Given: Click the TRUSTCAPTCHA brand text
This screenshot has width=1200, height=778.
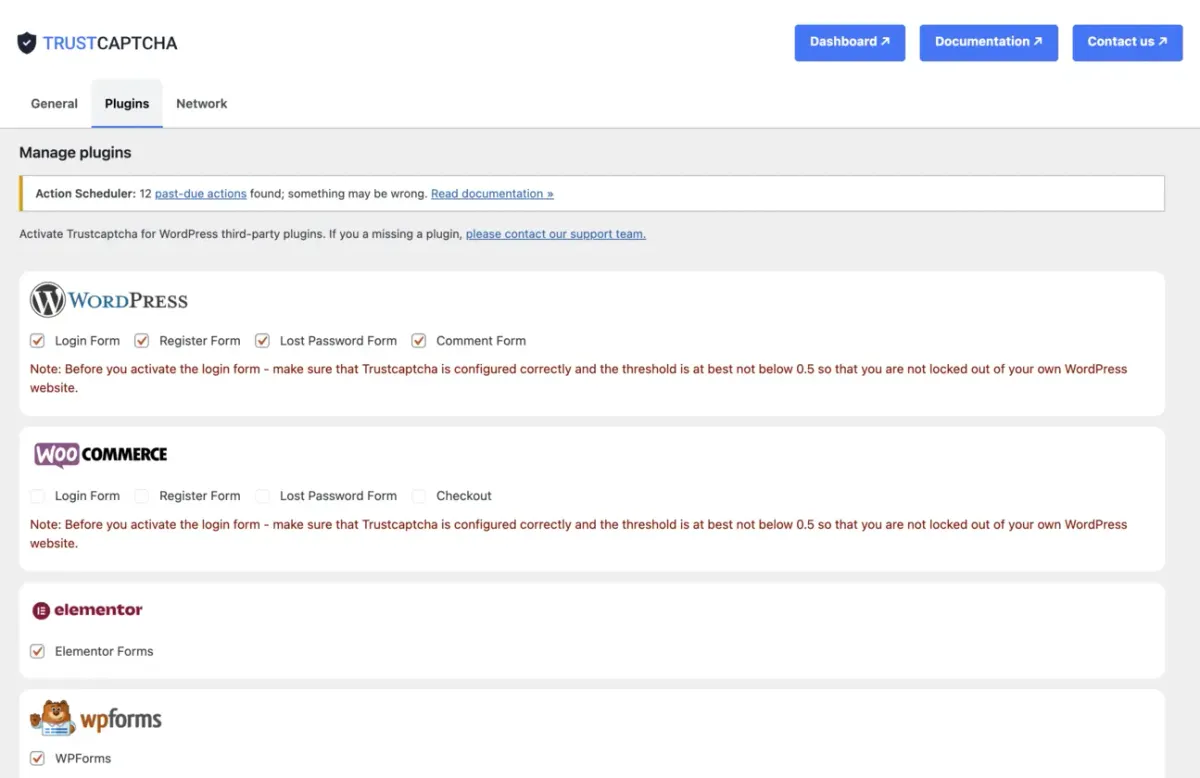Looking at the screenshot, I should pyautogui.click(x=110, y=43).
